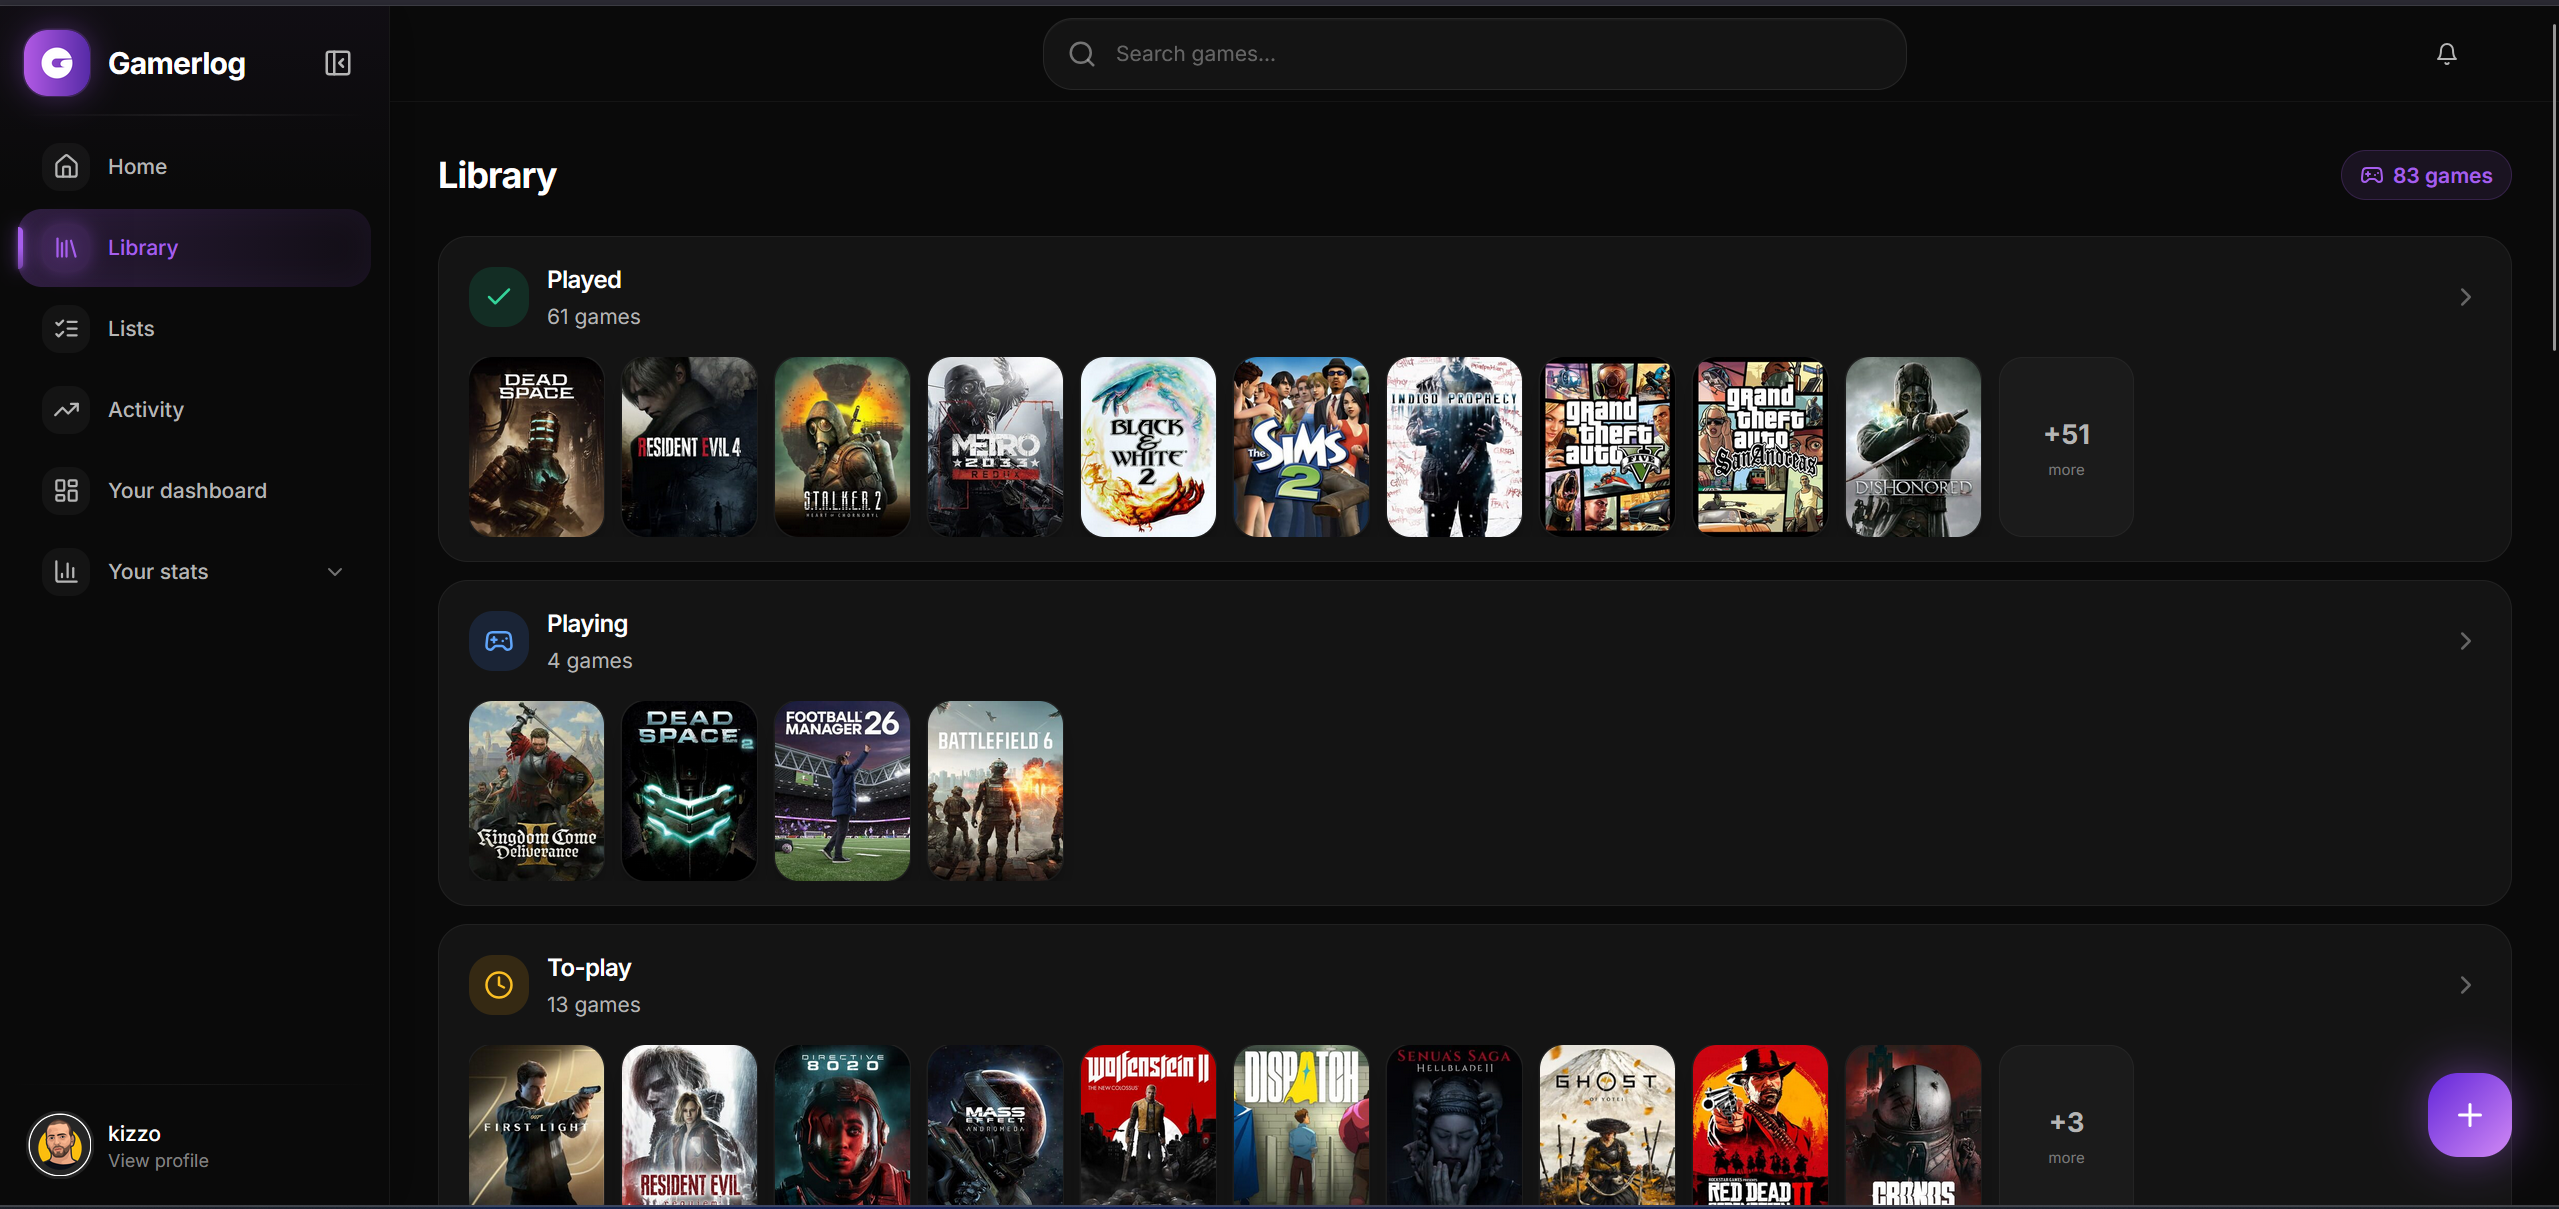Screen dimensions: 2559x1209
Task: Click the gamepad icon beside Playing
Action: 498,640
